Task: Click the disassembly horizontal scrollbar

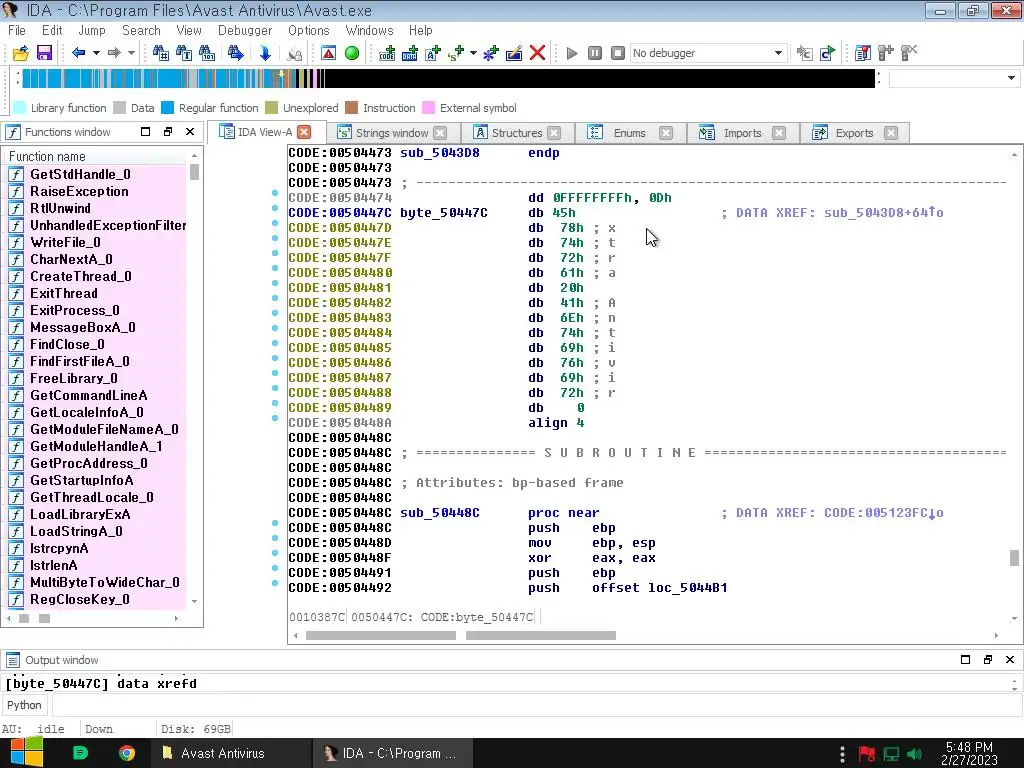Action: point(645,635)
